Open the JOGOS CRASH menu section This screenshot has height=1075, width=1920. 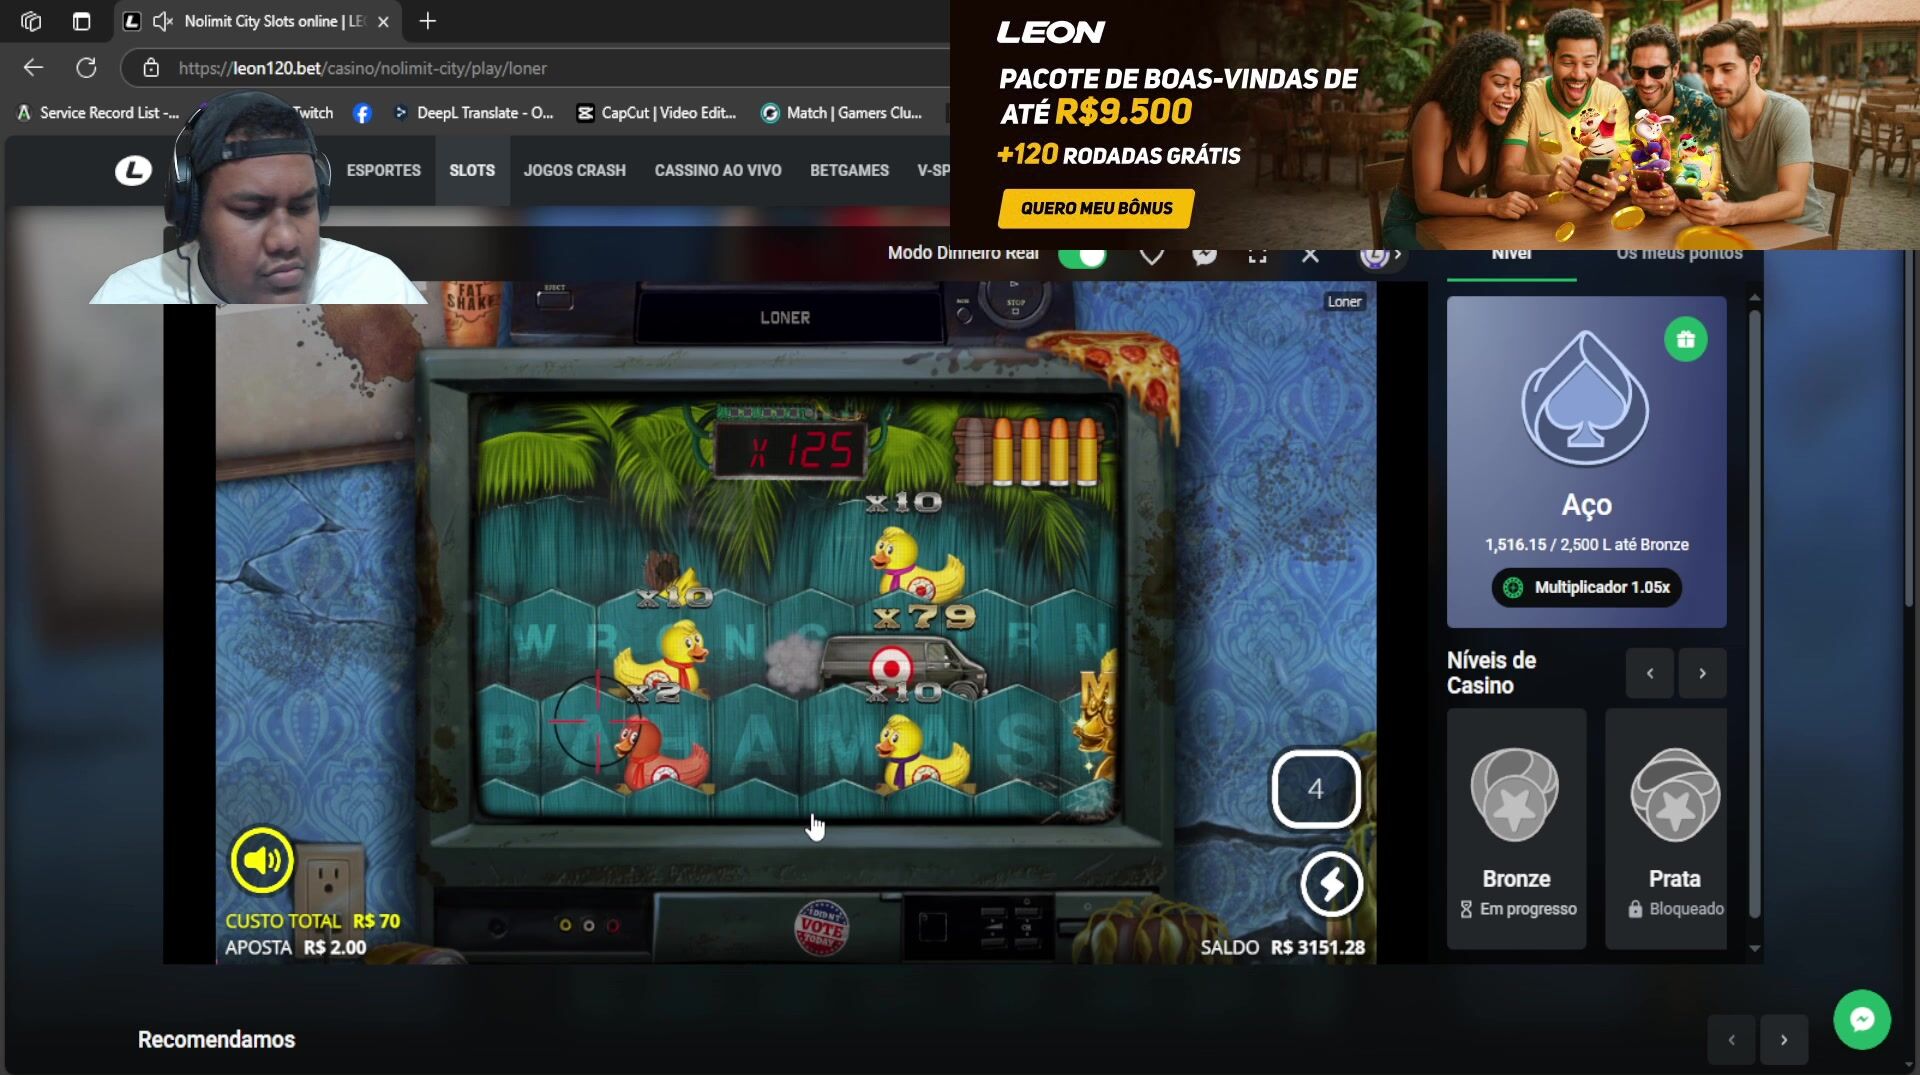click(575, 170)
